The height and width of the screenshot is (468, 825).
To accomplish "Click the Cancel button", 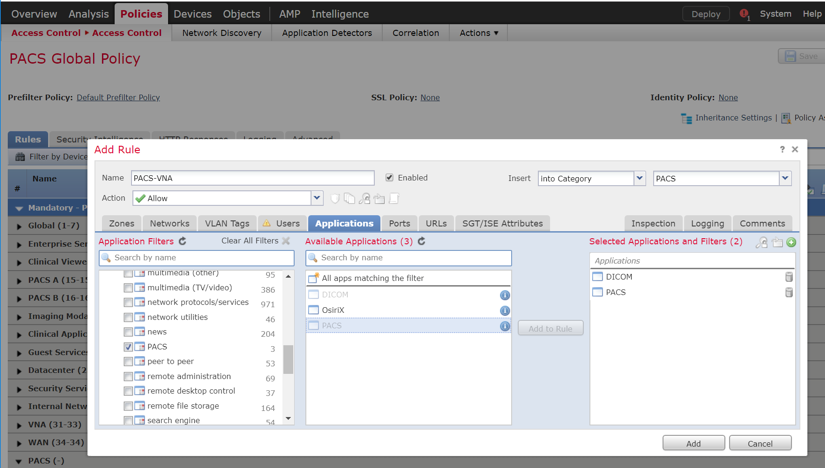I will click(x=760, y=443).
